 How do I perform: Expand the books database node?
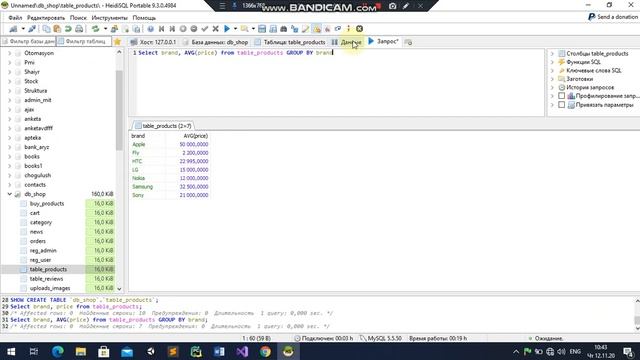pyautogui.click(x=9, y=157)
